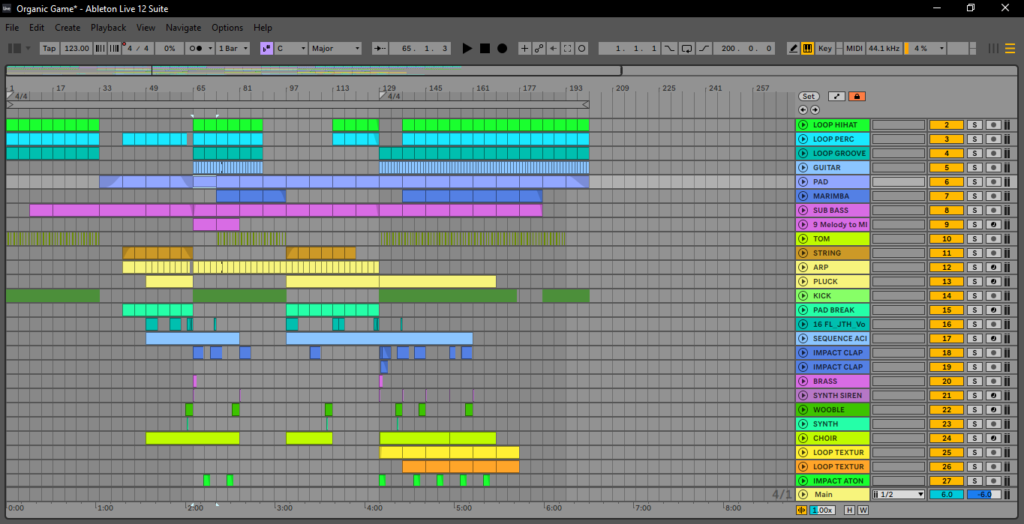
Task: Click the Scale Mode purple icon
Action: [267, 48]
